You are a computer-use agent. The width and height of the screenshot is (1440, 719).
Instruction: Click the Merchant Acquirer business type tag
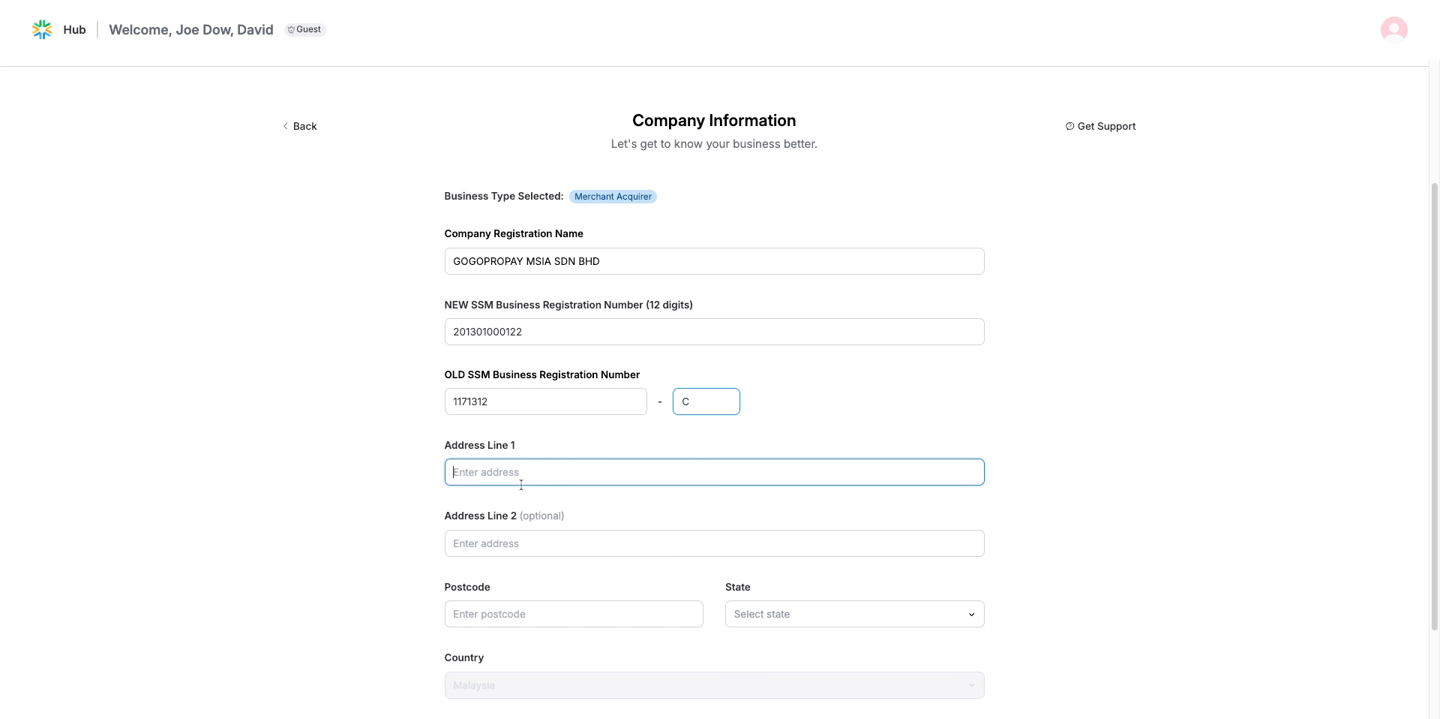(612, 197)
